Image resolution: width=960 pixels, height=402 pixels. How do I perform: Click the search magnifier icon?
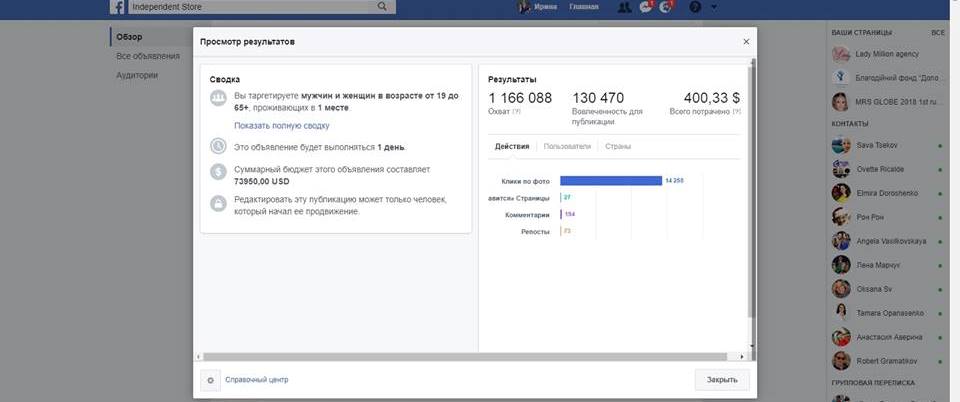click(x=382, y=6)
